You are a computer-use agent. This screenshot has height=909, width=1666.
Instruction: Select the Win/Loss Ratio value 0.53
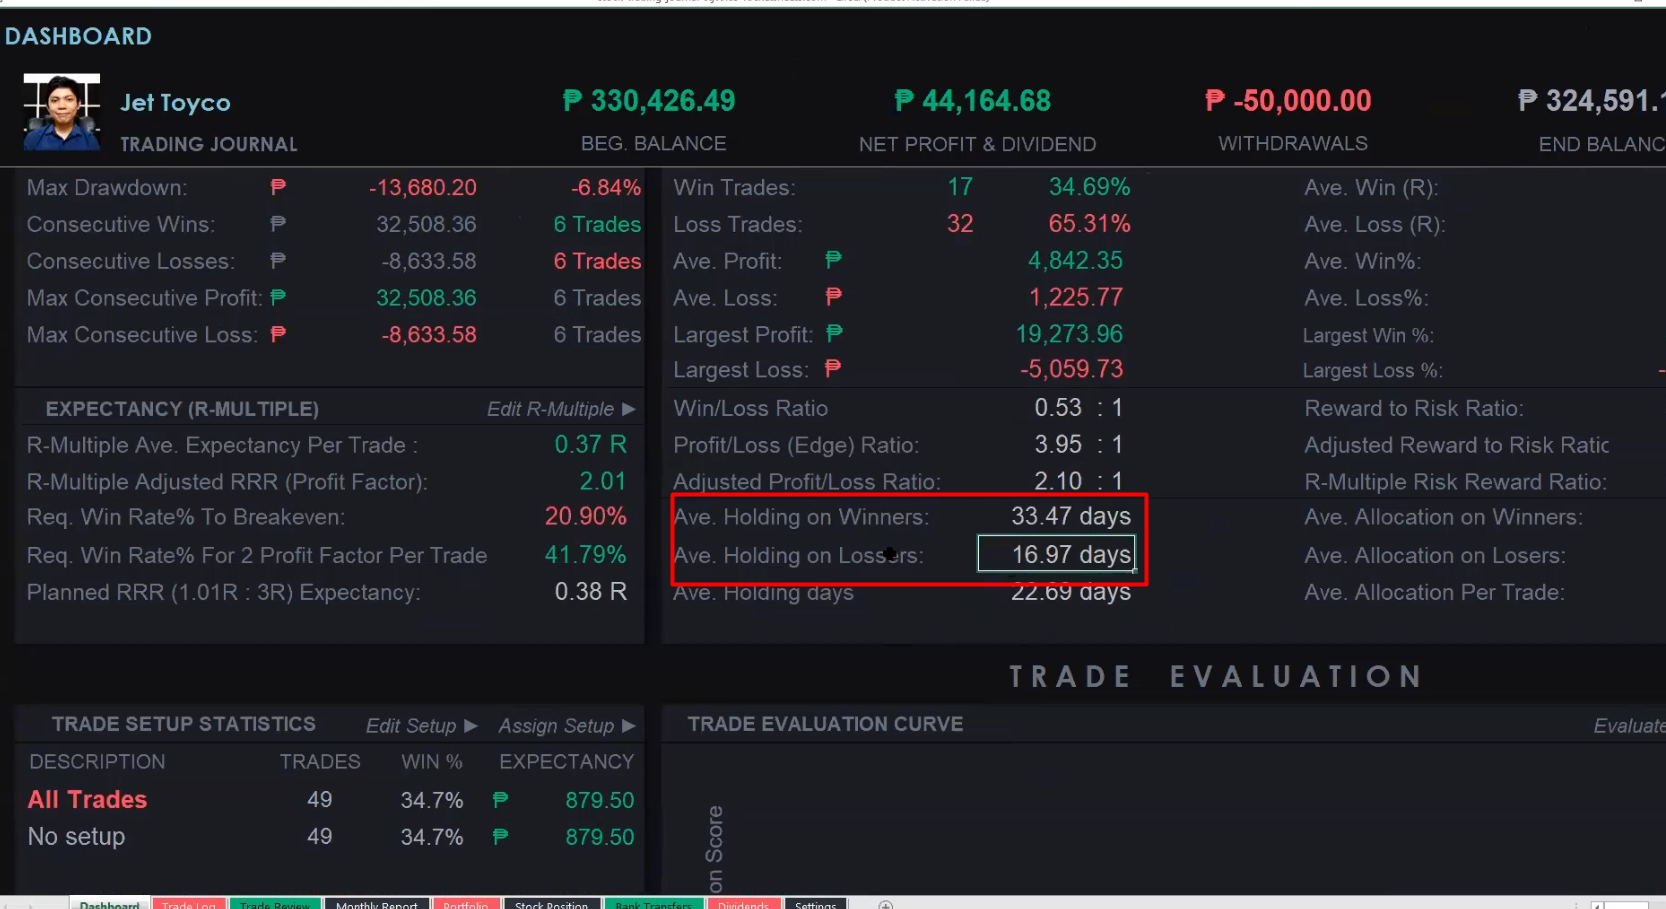click(1058, 407)
